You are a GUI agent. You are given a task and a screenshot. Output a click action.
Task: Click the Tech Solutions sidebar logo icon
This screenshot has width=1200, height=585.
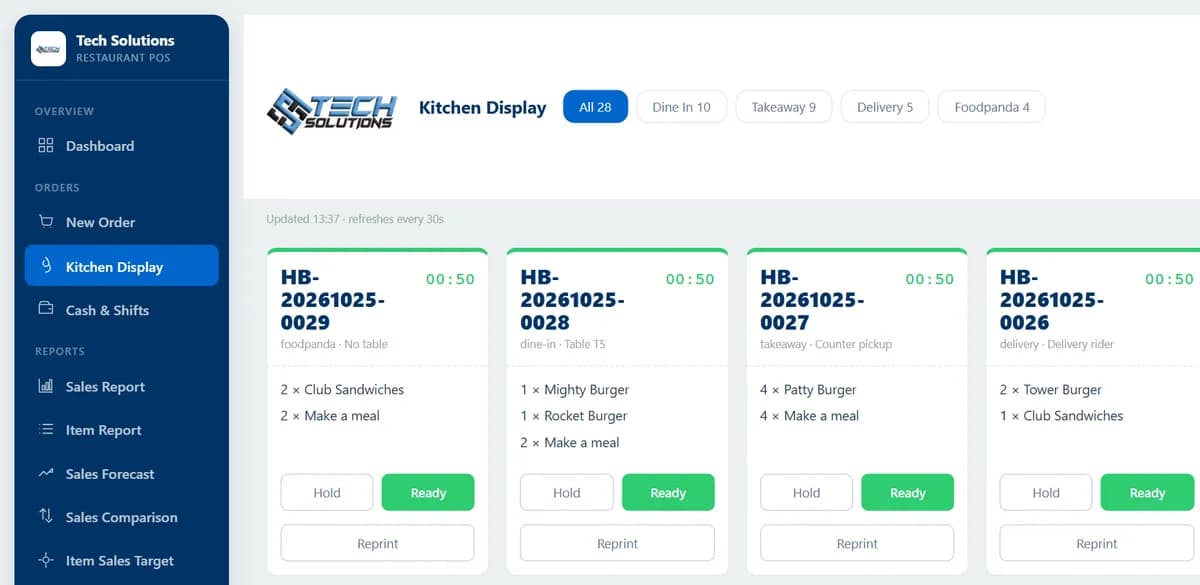(48, 48)
